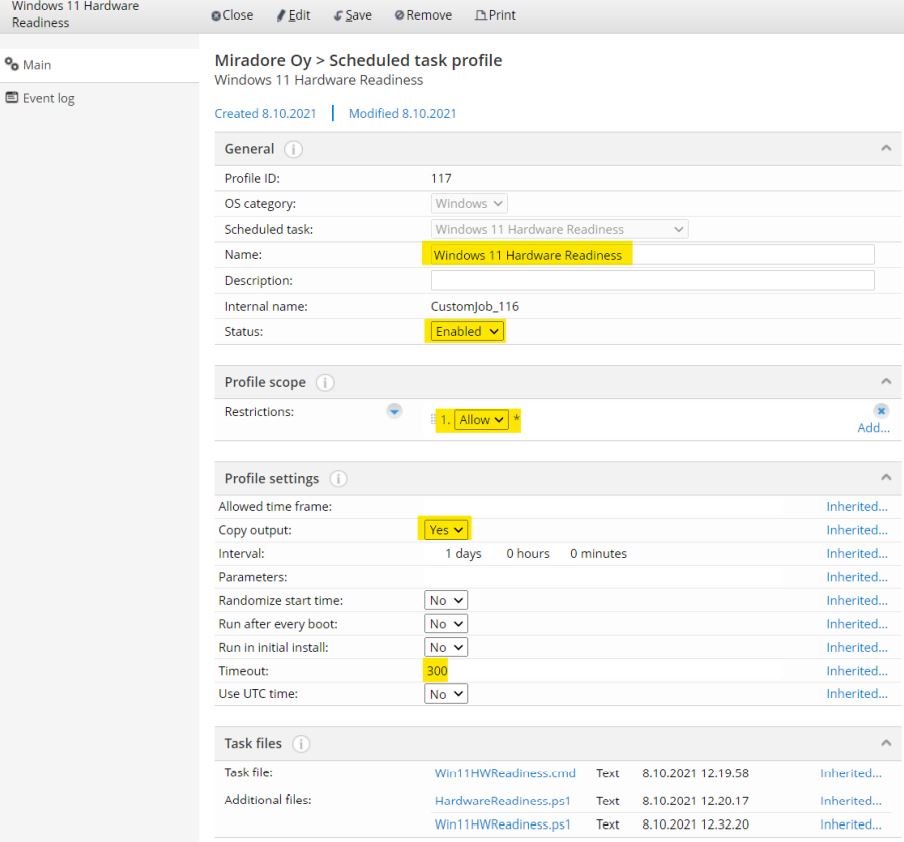This screenshot has width=904, height=842.
Task: Remove restriction with the blue X icon
Action: point(881,411)
